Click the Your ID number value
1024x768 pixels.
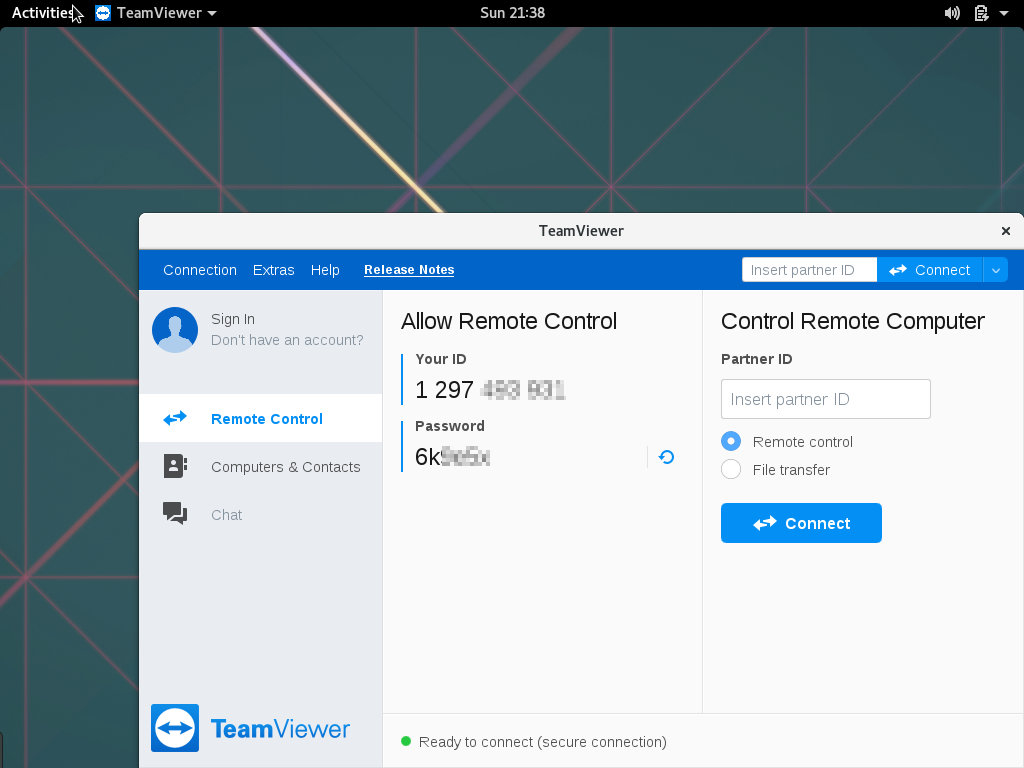point(490,390)
